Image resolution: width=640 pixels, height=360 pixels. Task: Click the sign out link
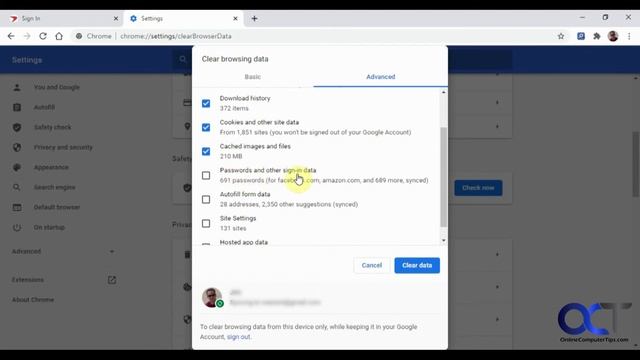pyautogui.click(x=238, y=337)
